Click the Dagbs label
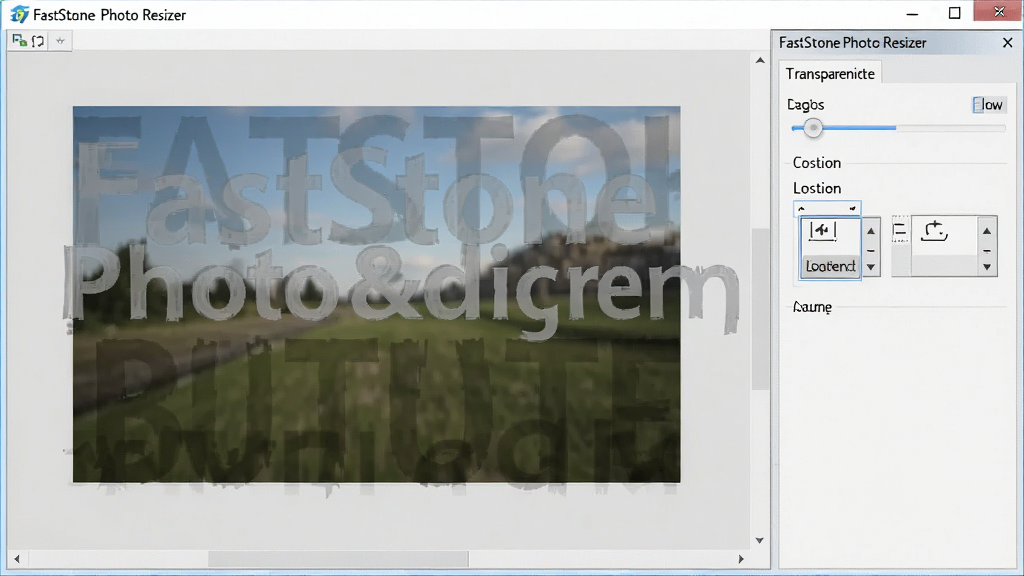This screenshot has width=1024, height=576. 805,104
